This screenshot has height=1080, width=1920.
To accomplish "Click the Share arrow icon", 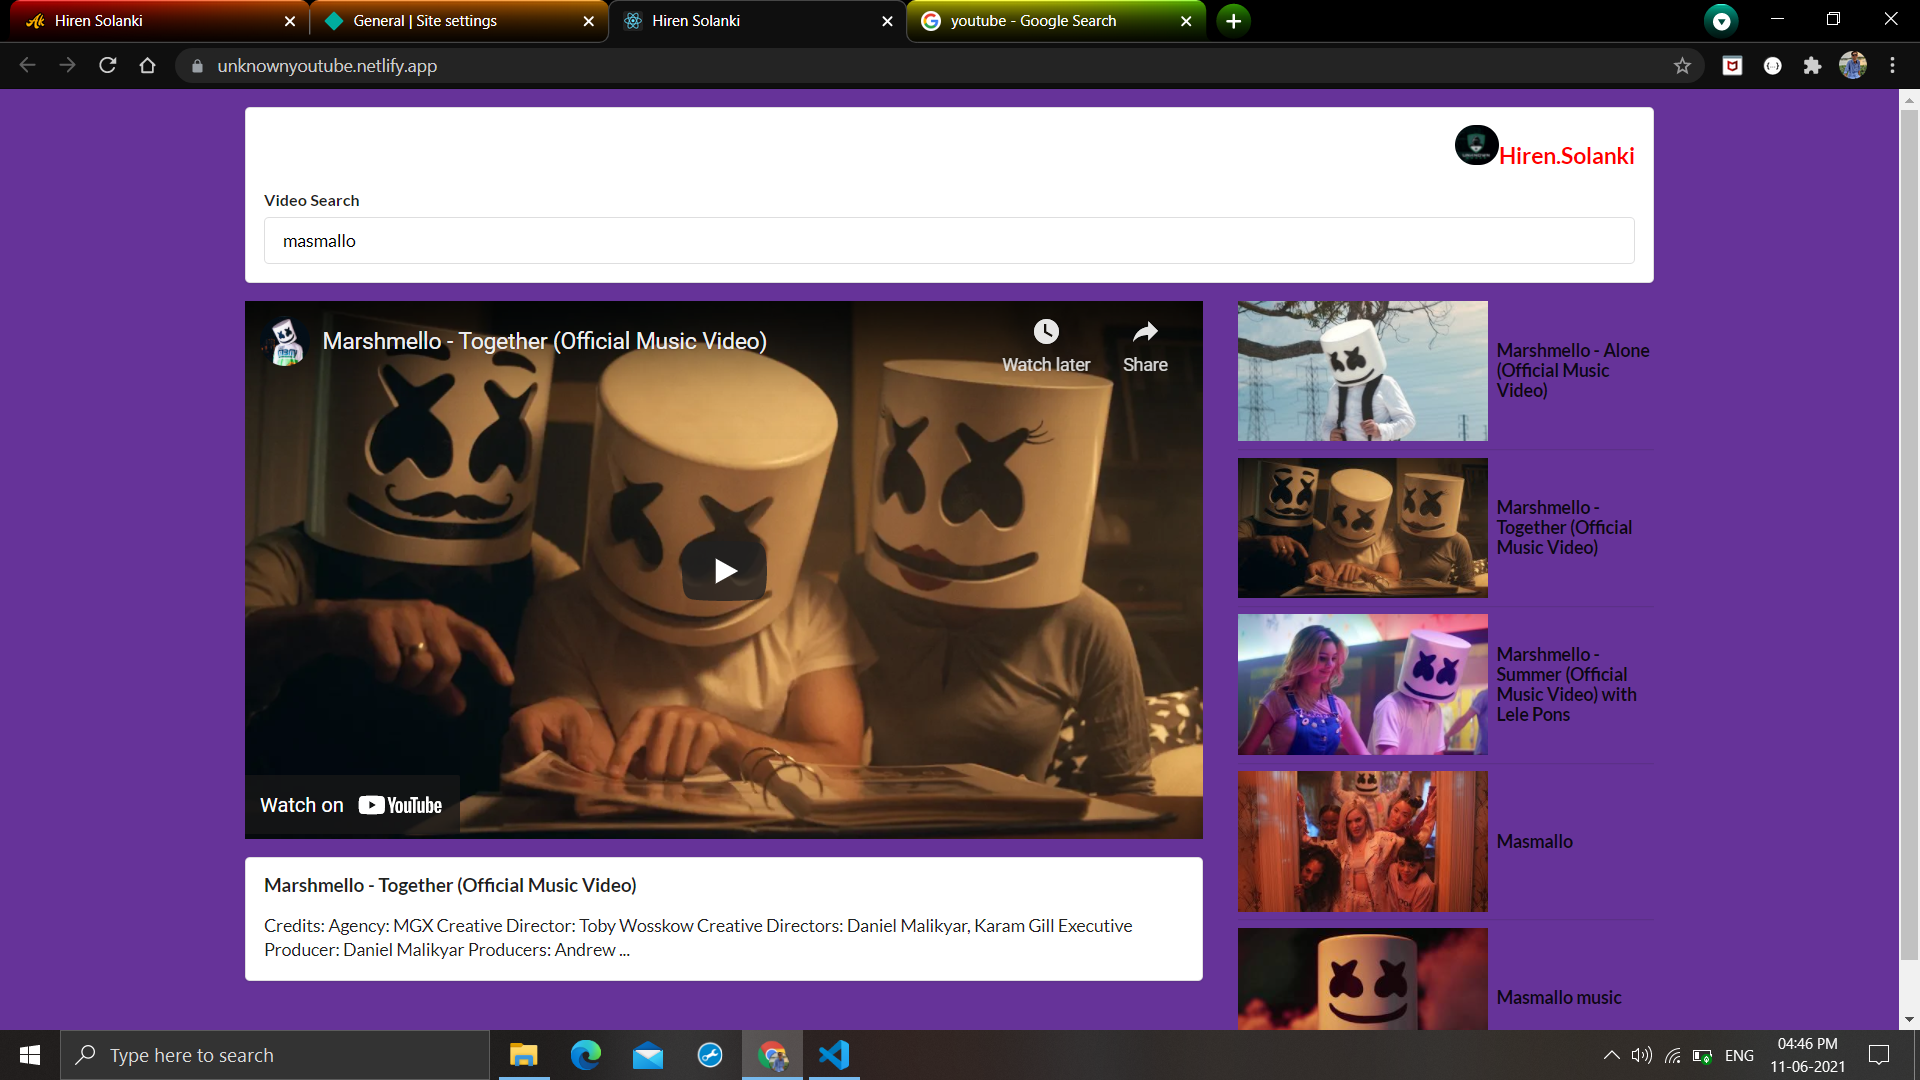I will [x=1145, y=332].
